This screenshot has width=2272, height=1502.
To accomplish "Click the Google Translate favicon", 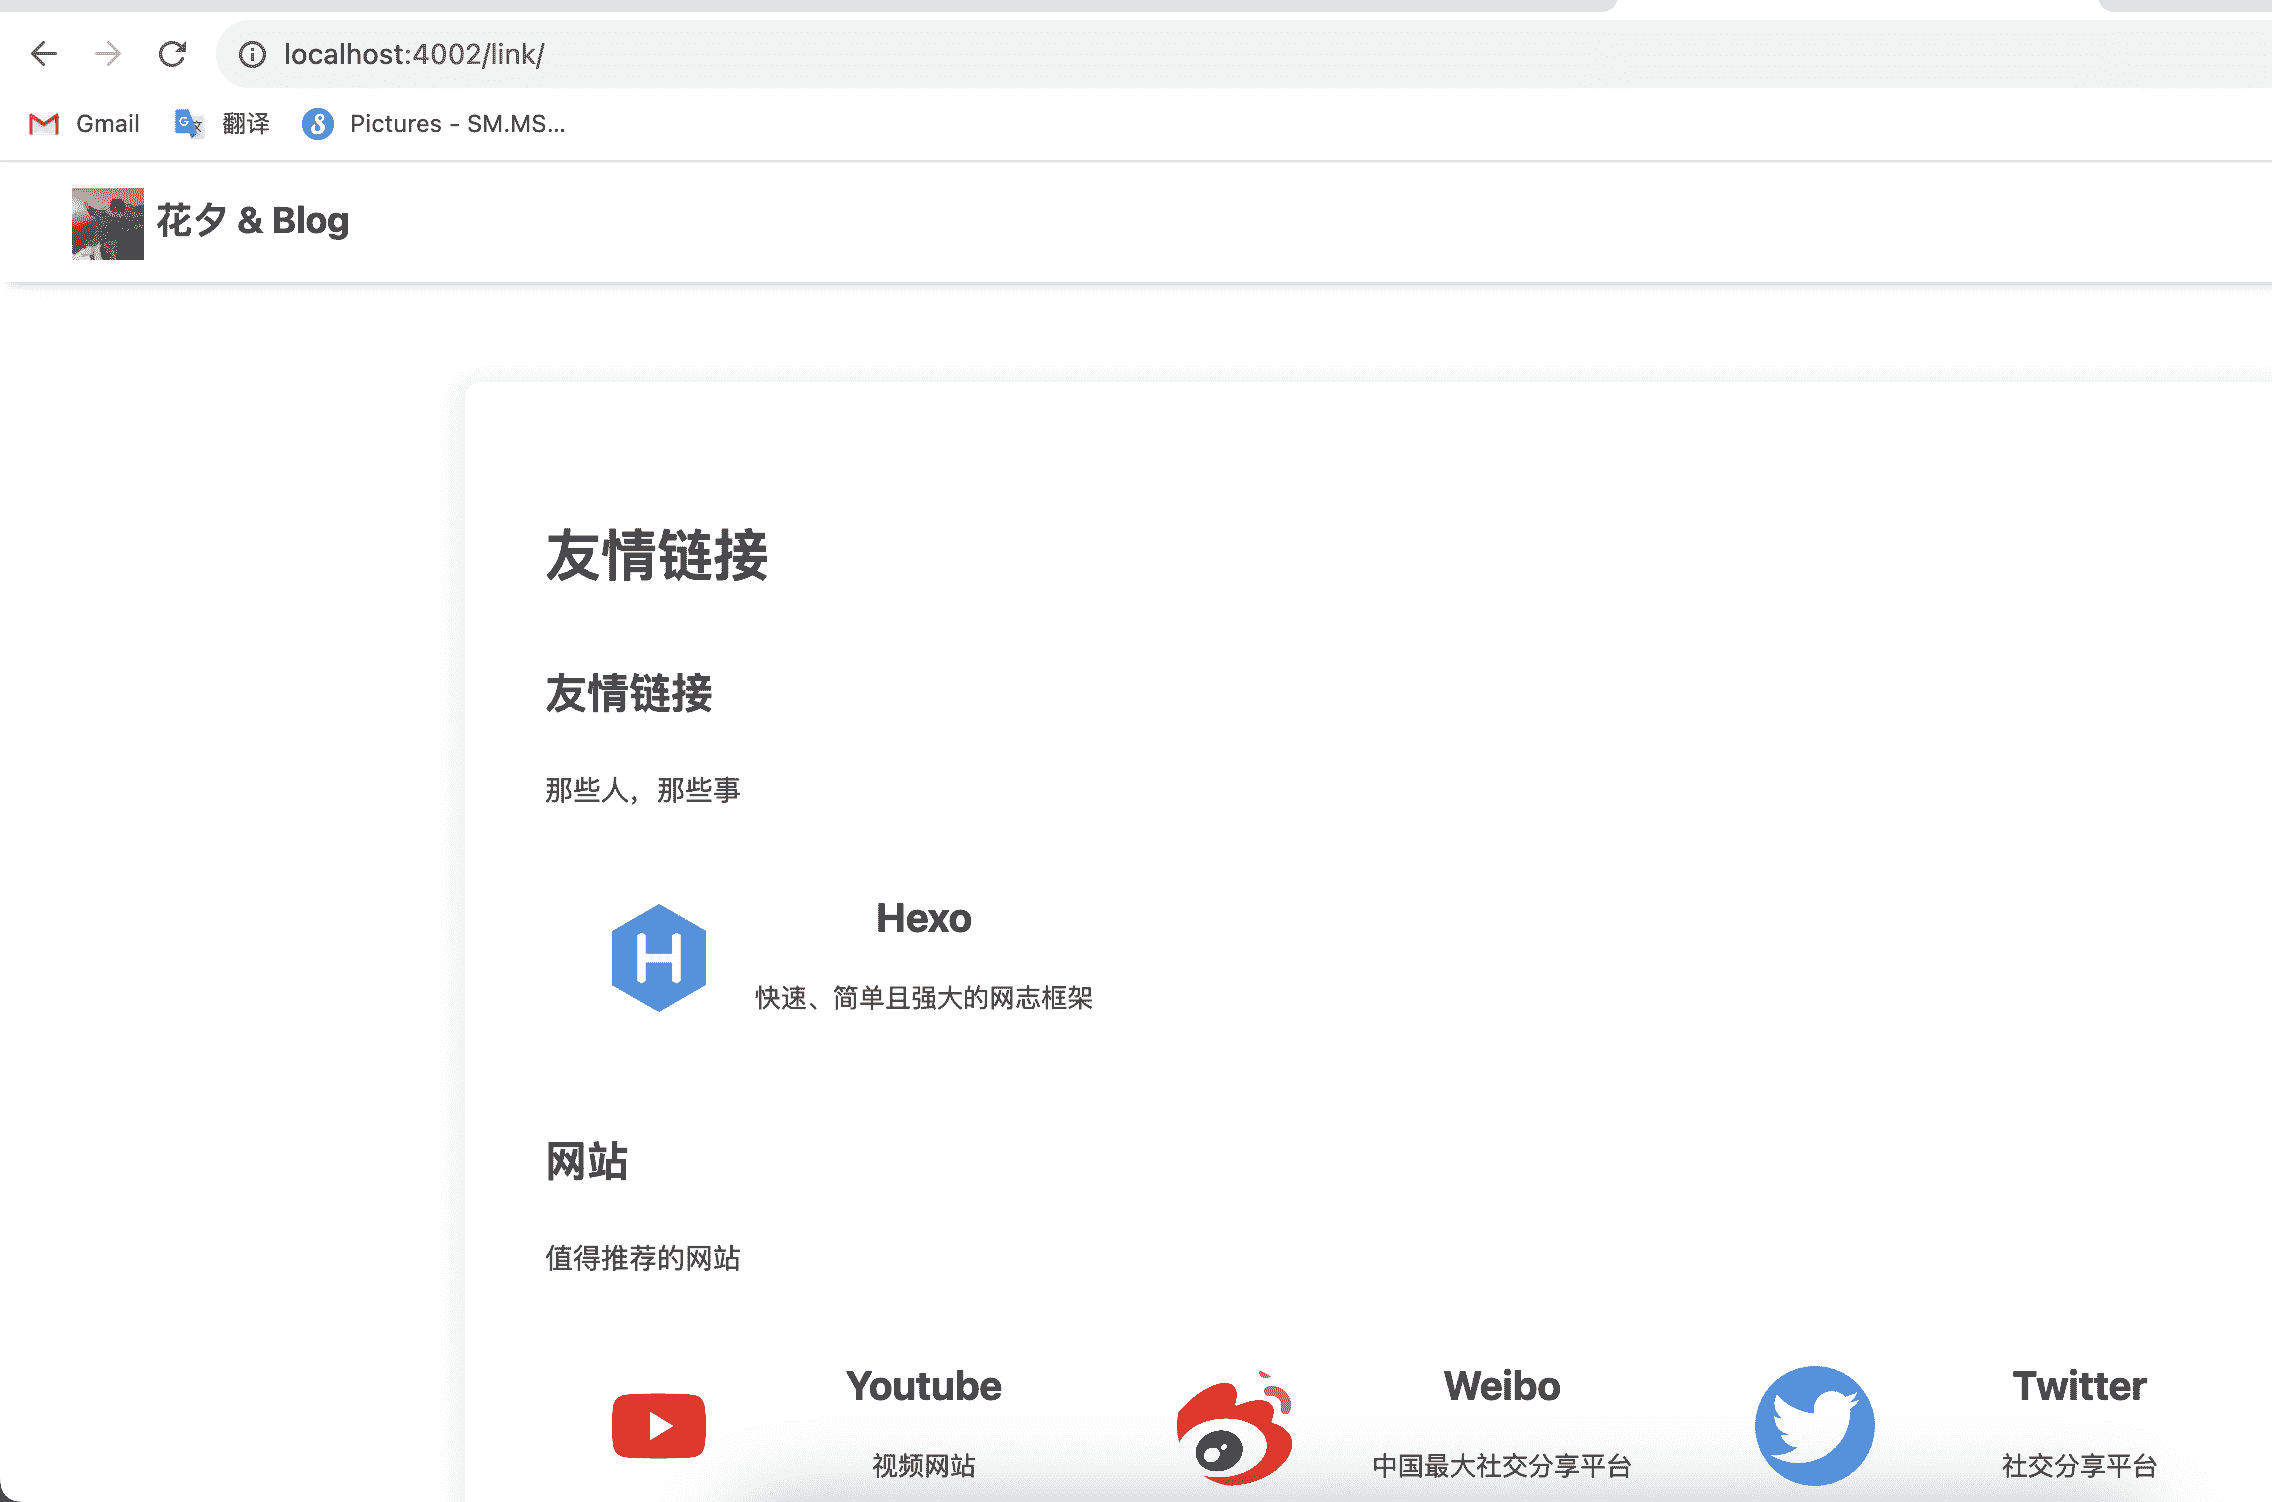I will (188, 124).
